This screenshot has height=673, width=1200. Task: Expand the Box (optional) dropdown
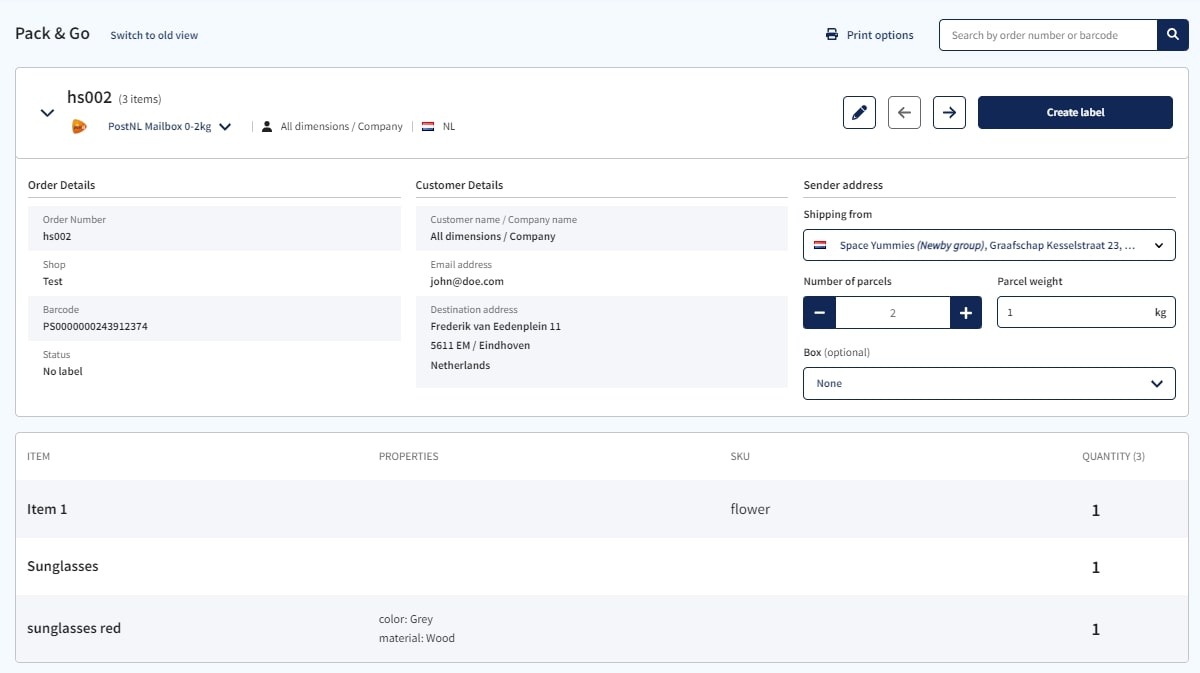(x=989, y=384)
